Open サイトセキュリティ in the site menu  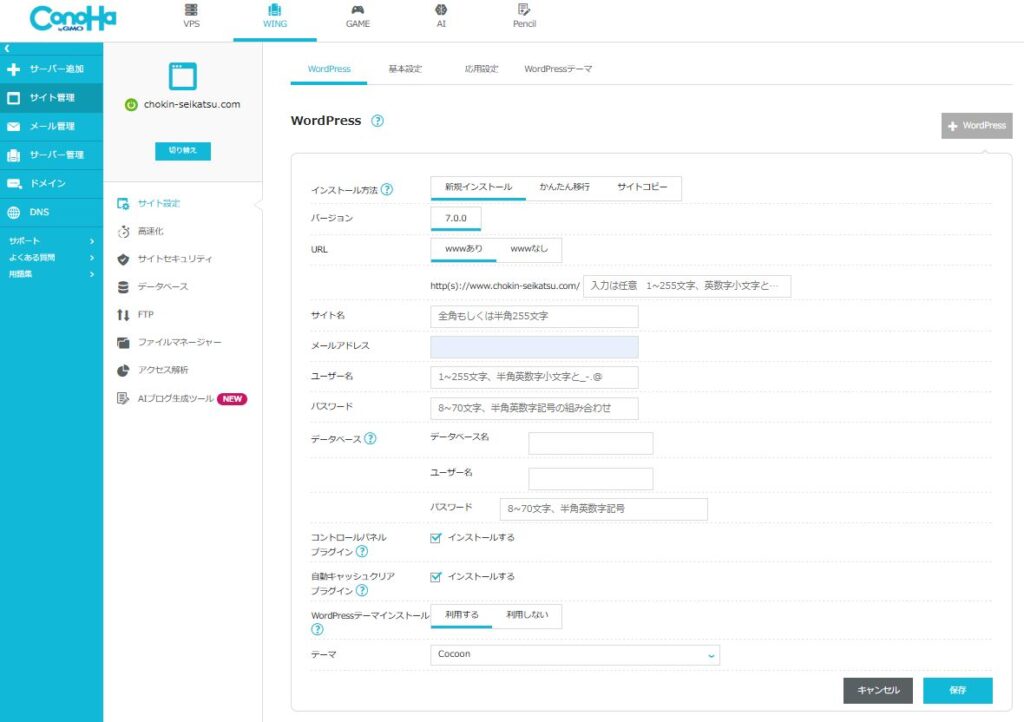[x=175, y=259]
